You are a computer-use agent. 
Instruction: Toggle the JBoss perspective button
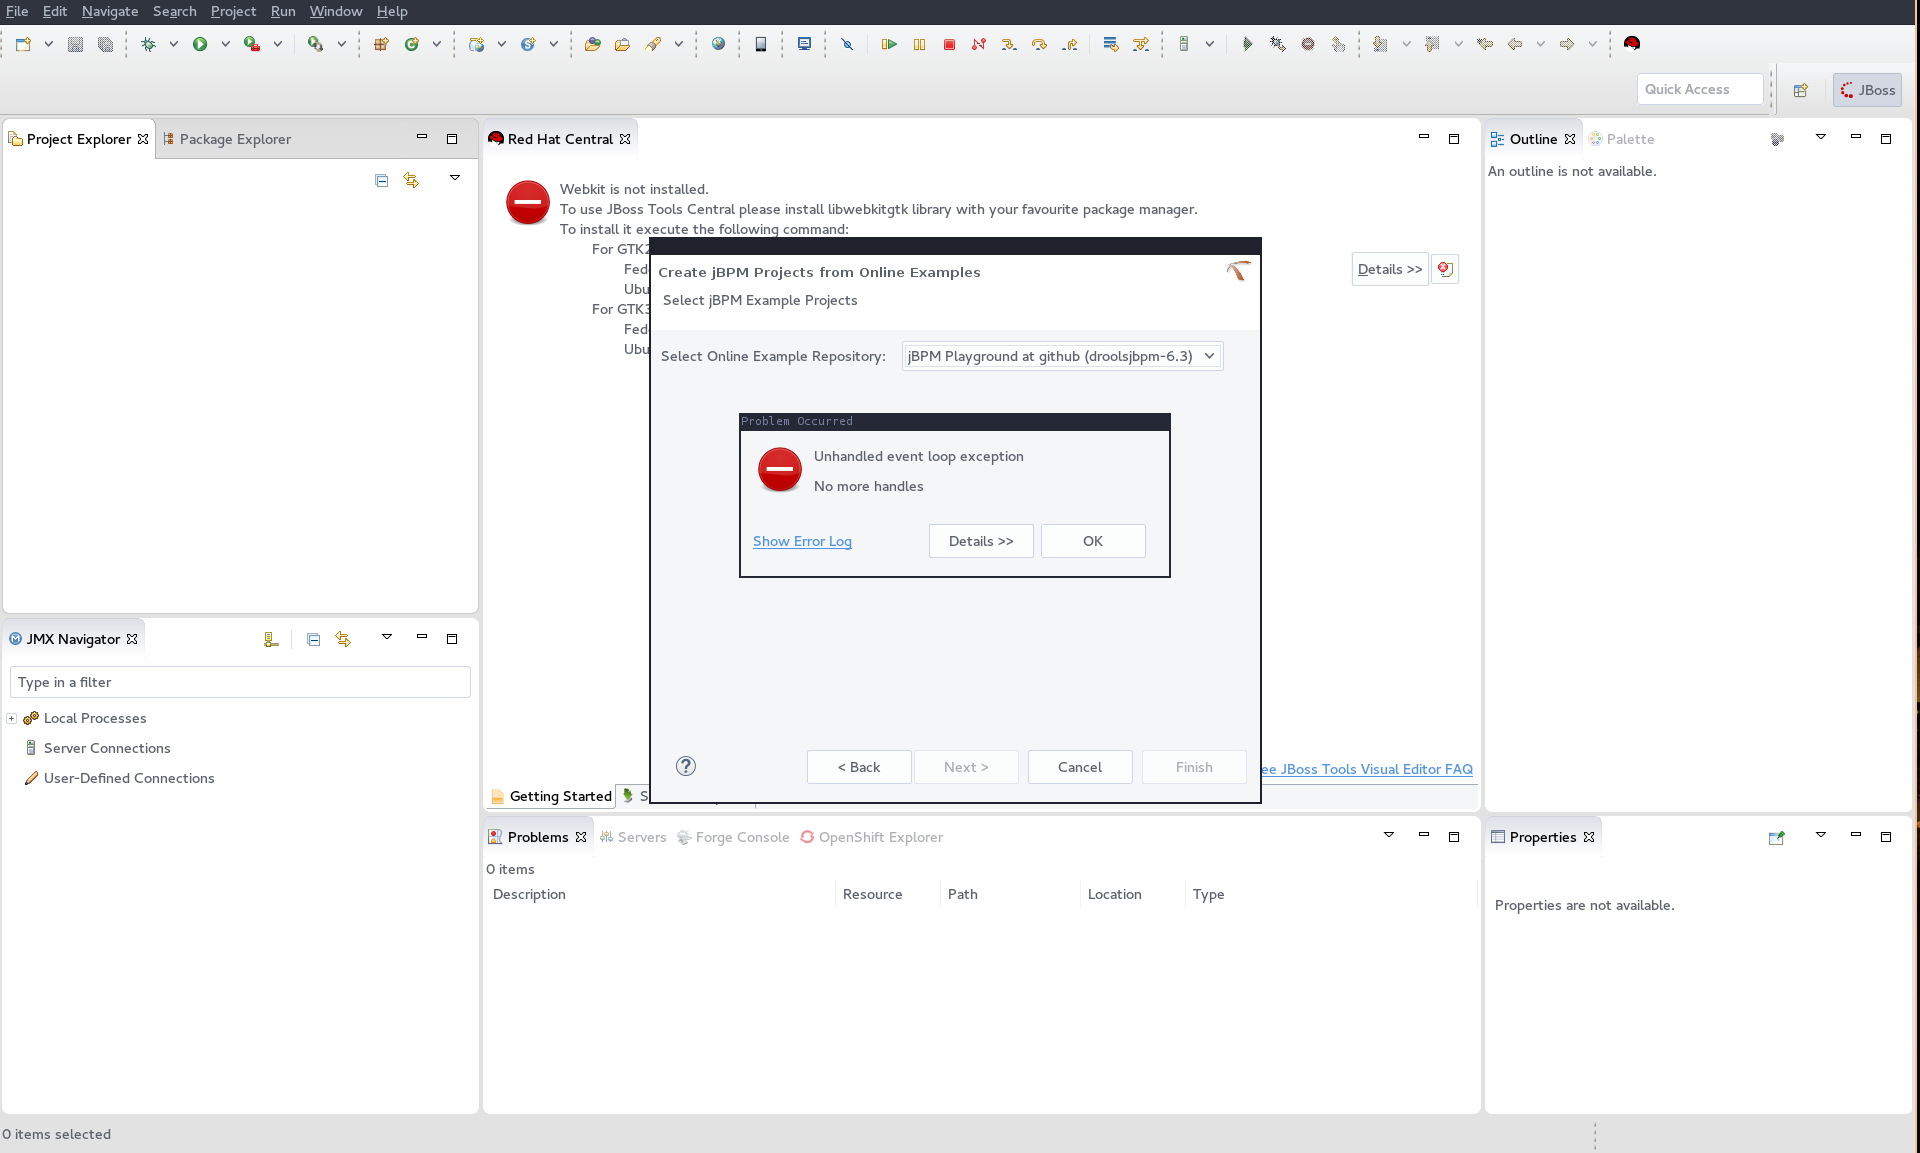1868,90
